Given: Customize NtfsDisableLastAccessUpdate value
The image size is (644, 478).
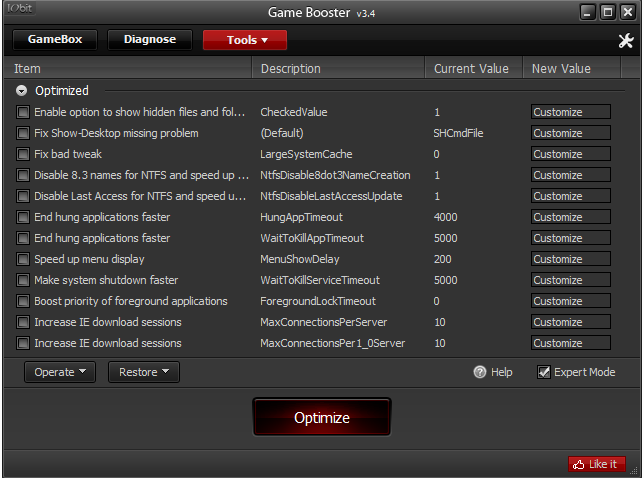Looking at the screenshot, I should pos(570,196).
